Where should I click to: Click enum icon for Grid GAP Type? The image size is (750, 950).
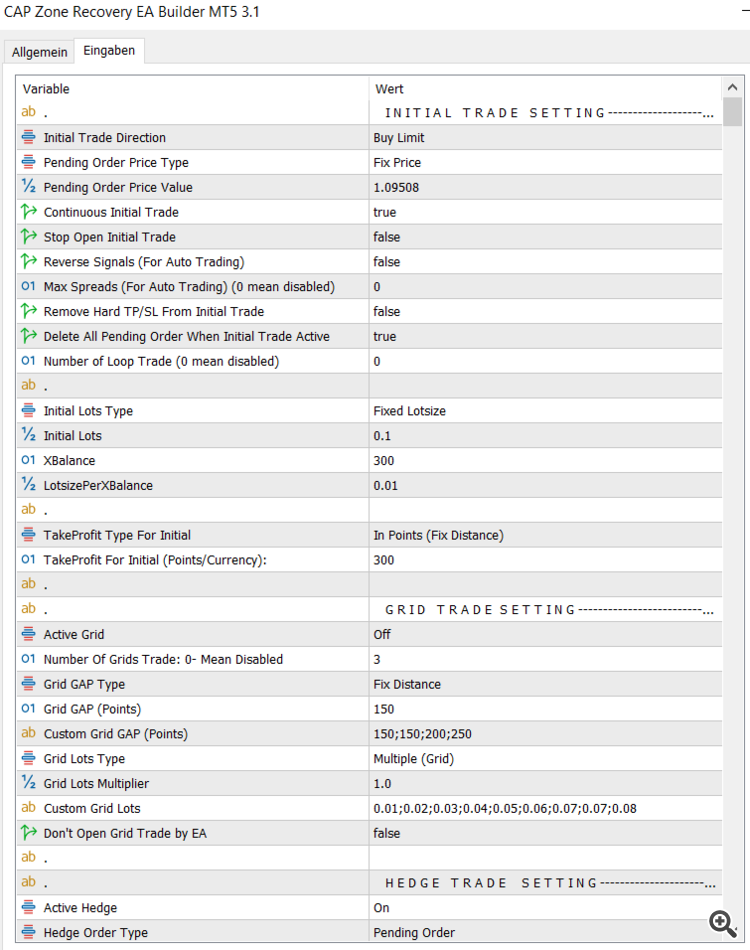coord(28,683)
